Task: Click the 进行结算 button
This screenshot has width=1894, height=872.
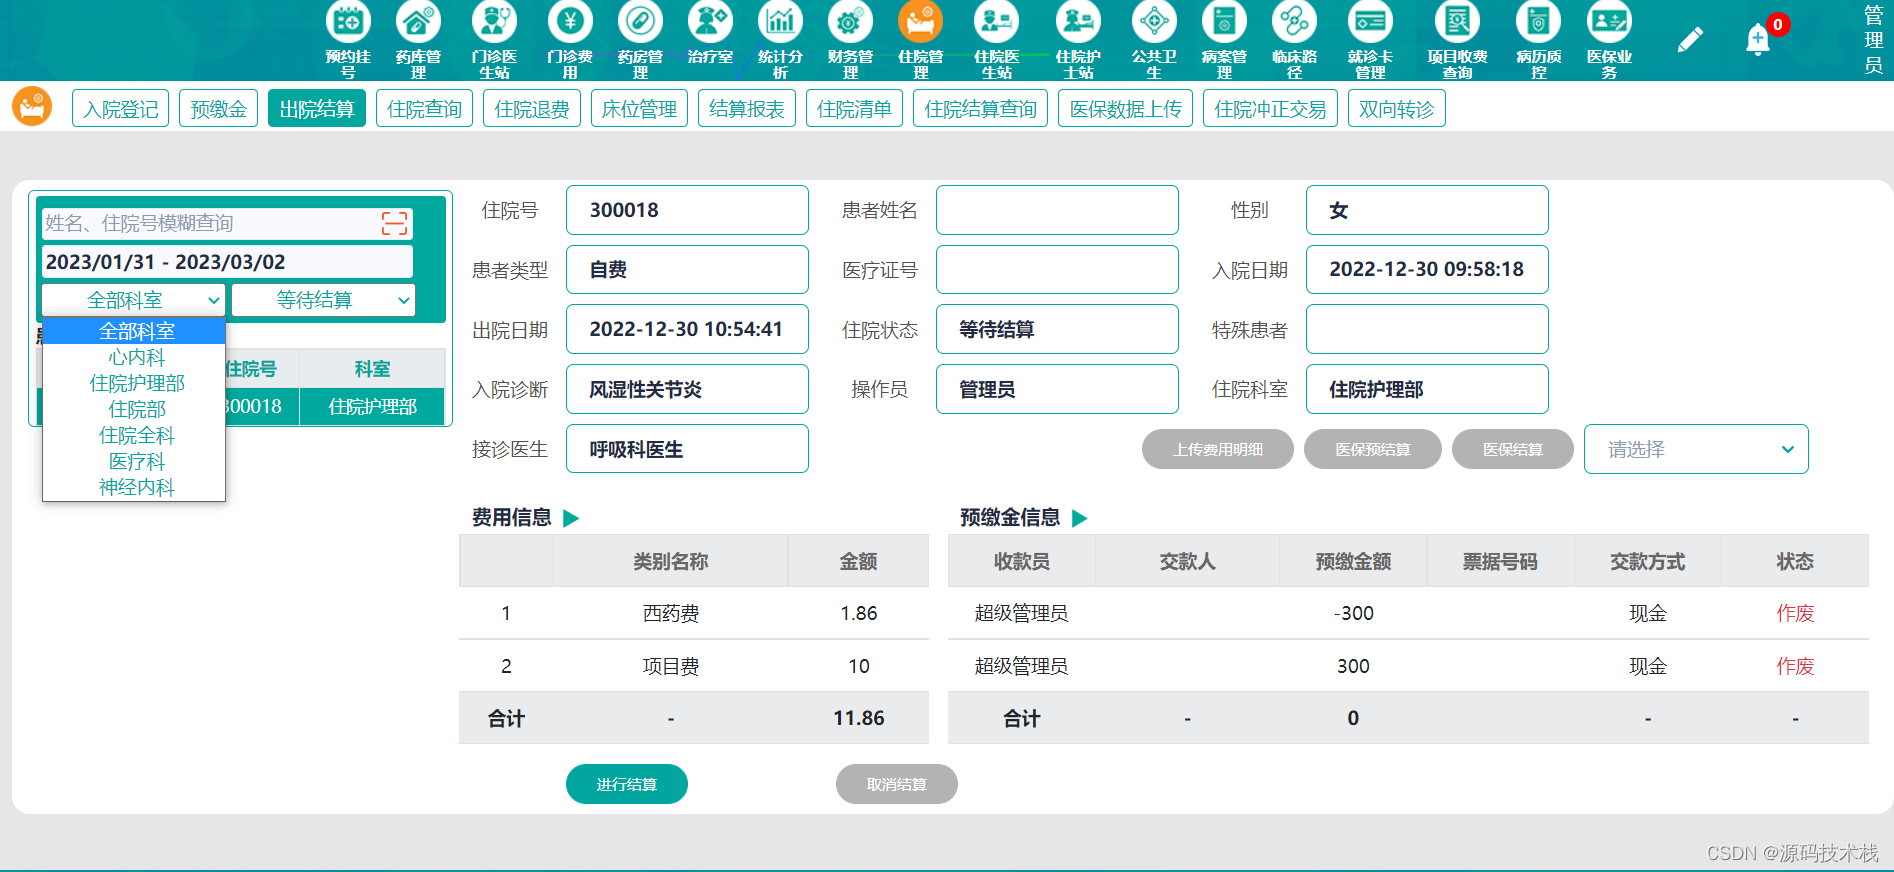Action: (627, 784)
